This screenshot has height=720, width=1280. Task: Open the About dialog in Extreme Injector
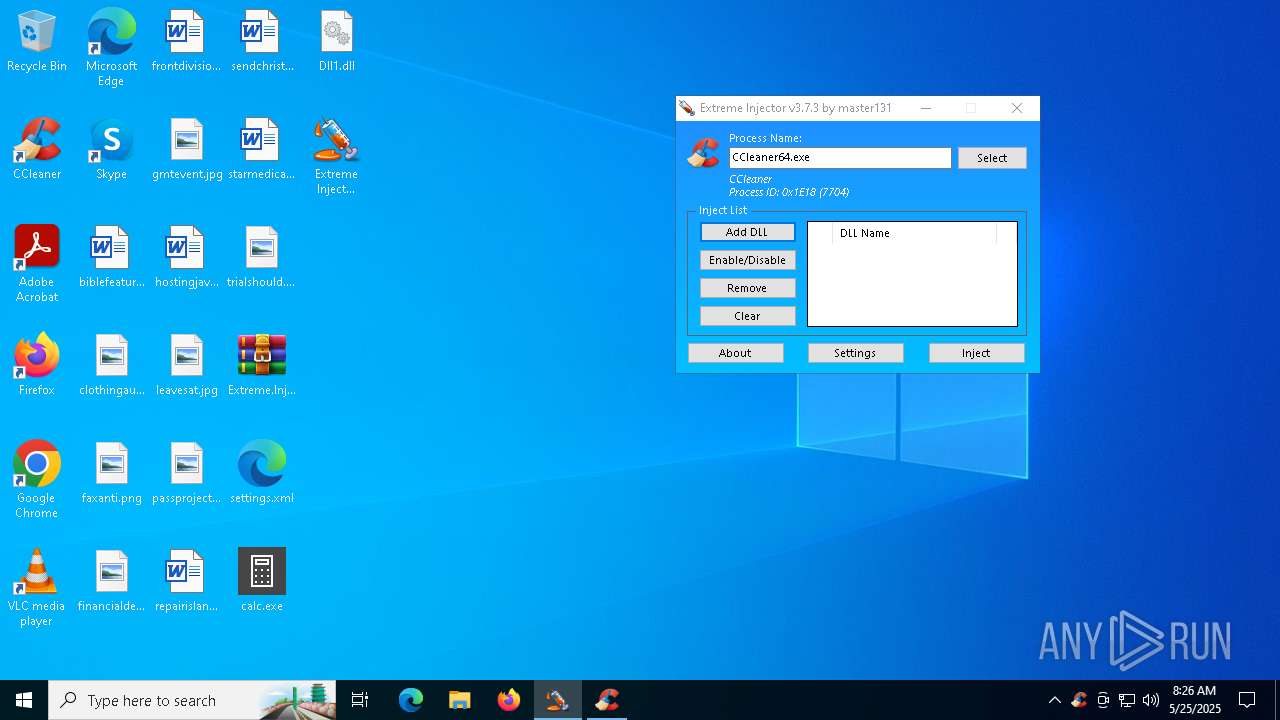point(735,353)
